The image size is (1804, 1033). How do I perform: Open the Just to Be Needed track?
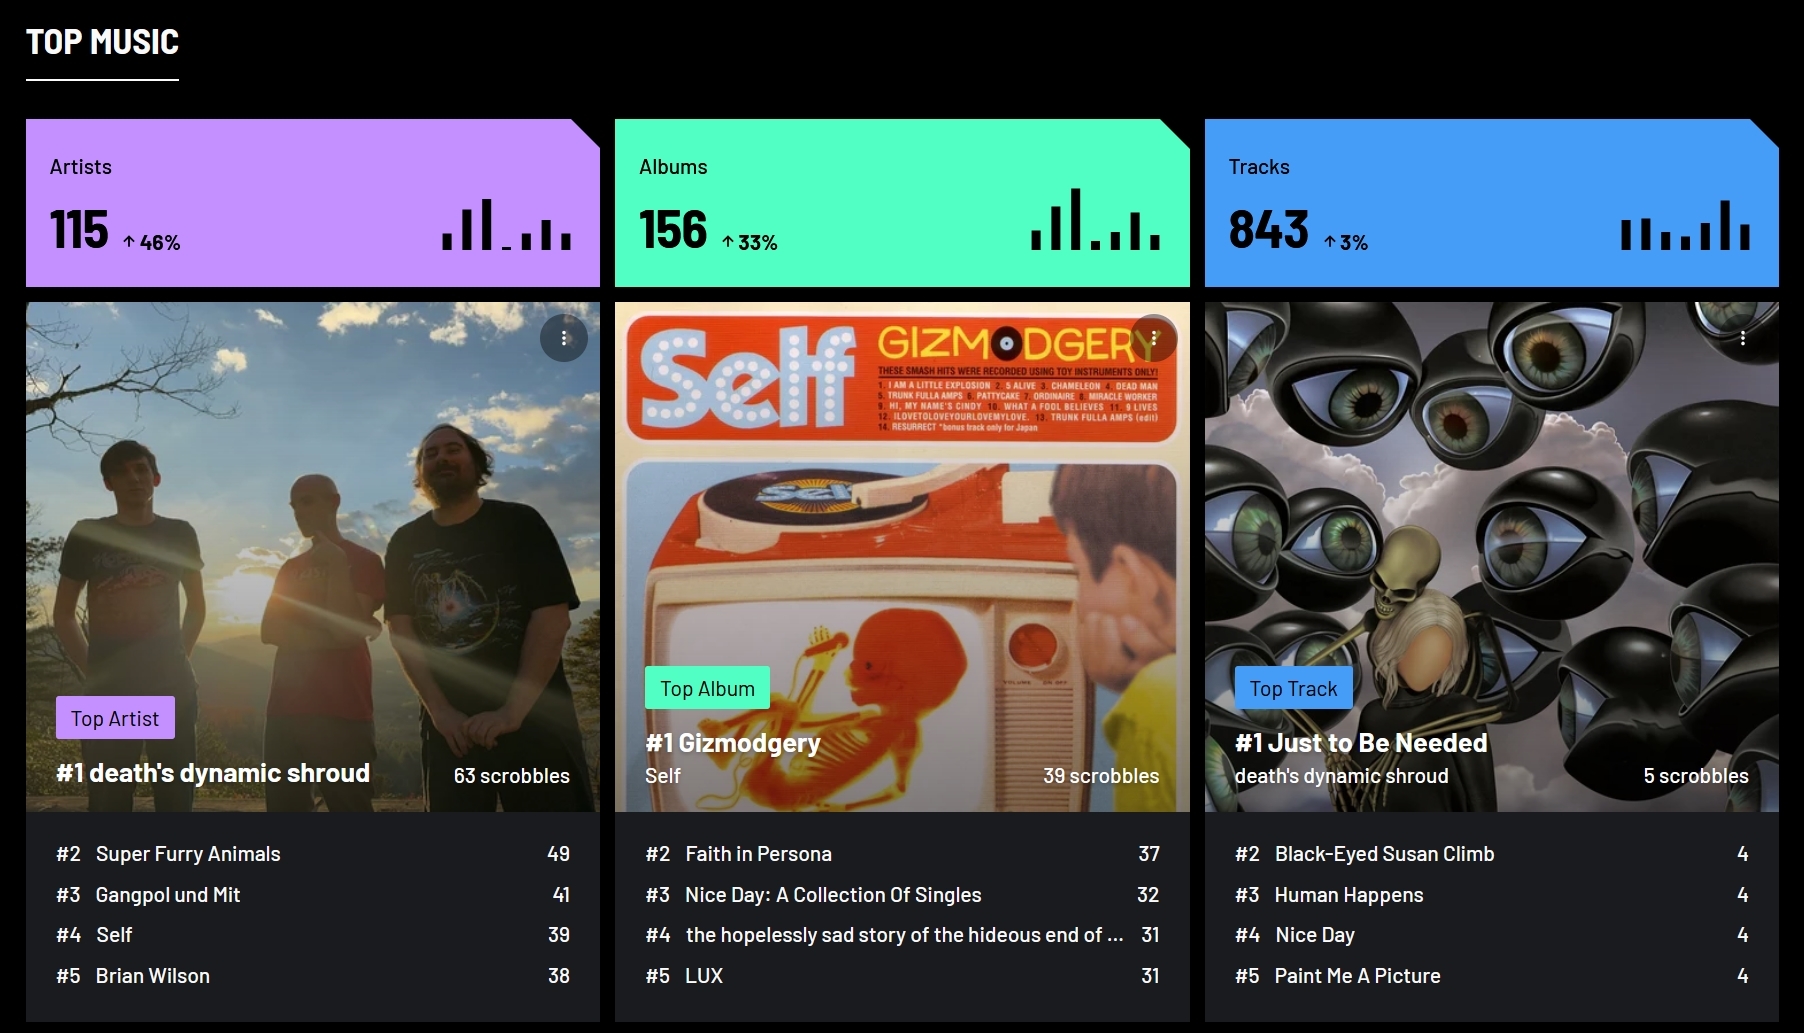point(1361,743)
